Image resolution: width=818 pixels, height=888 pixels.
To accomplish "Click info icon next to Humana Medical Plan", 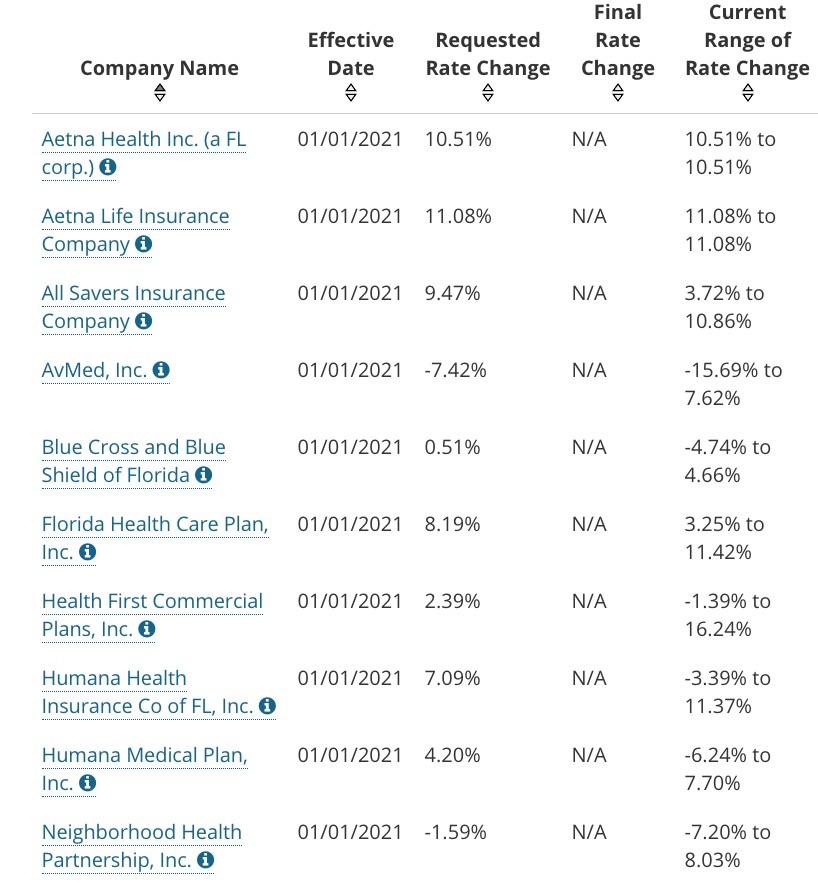I will 88,784.
